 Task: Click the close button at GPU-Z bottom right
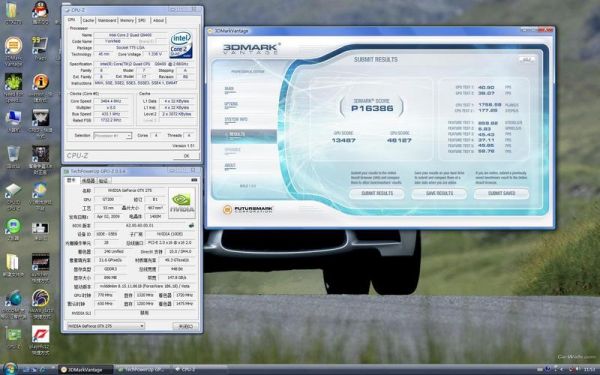tap(186, 326)
